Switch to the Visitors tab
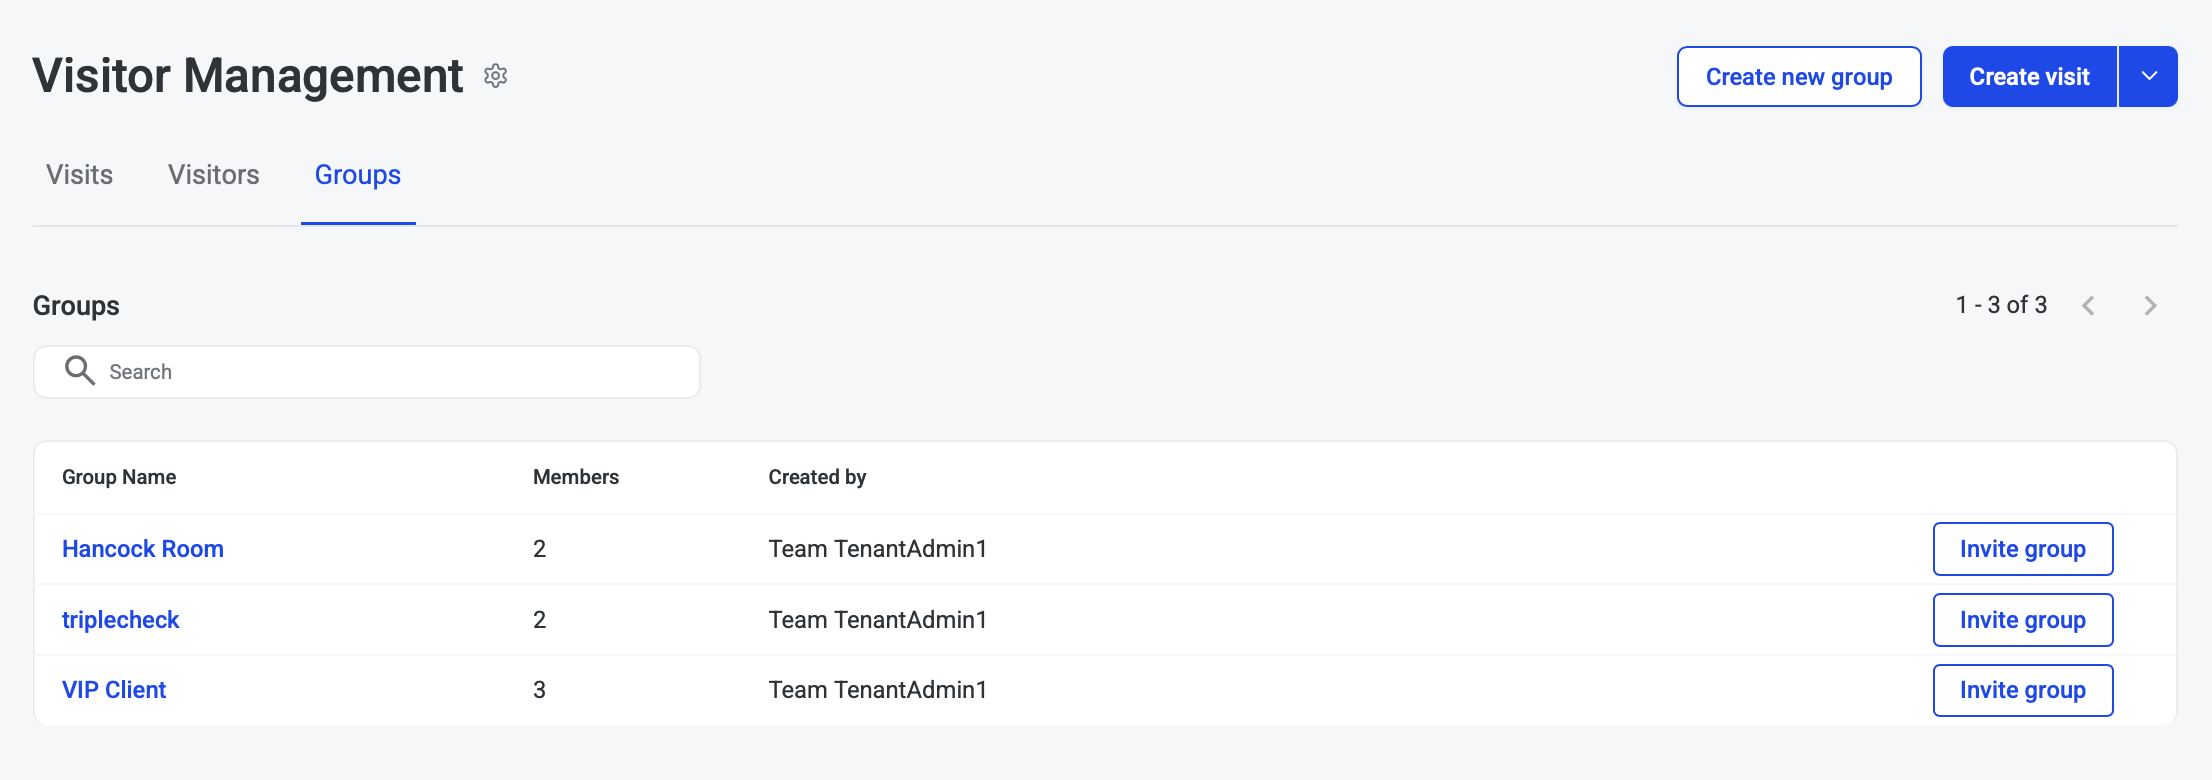 [213, 175]
